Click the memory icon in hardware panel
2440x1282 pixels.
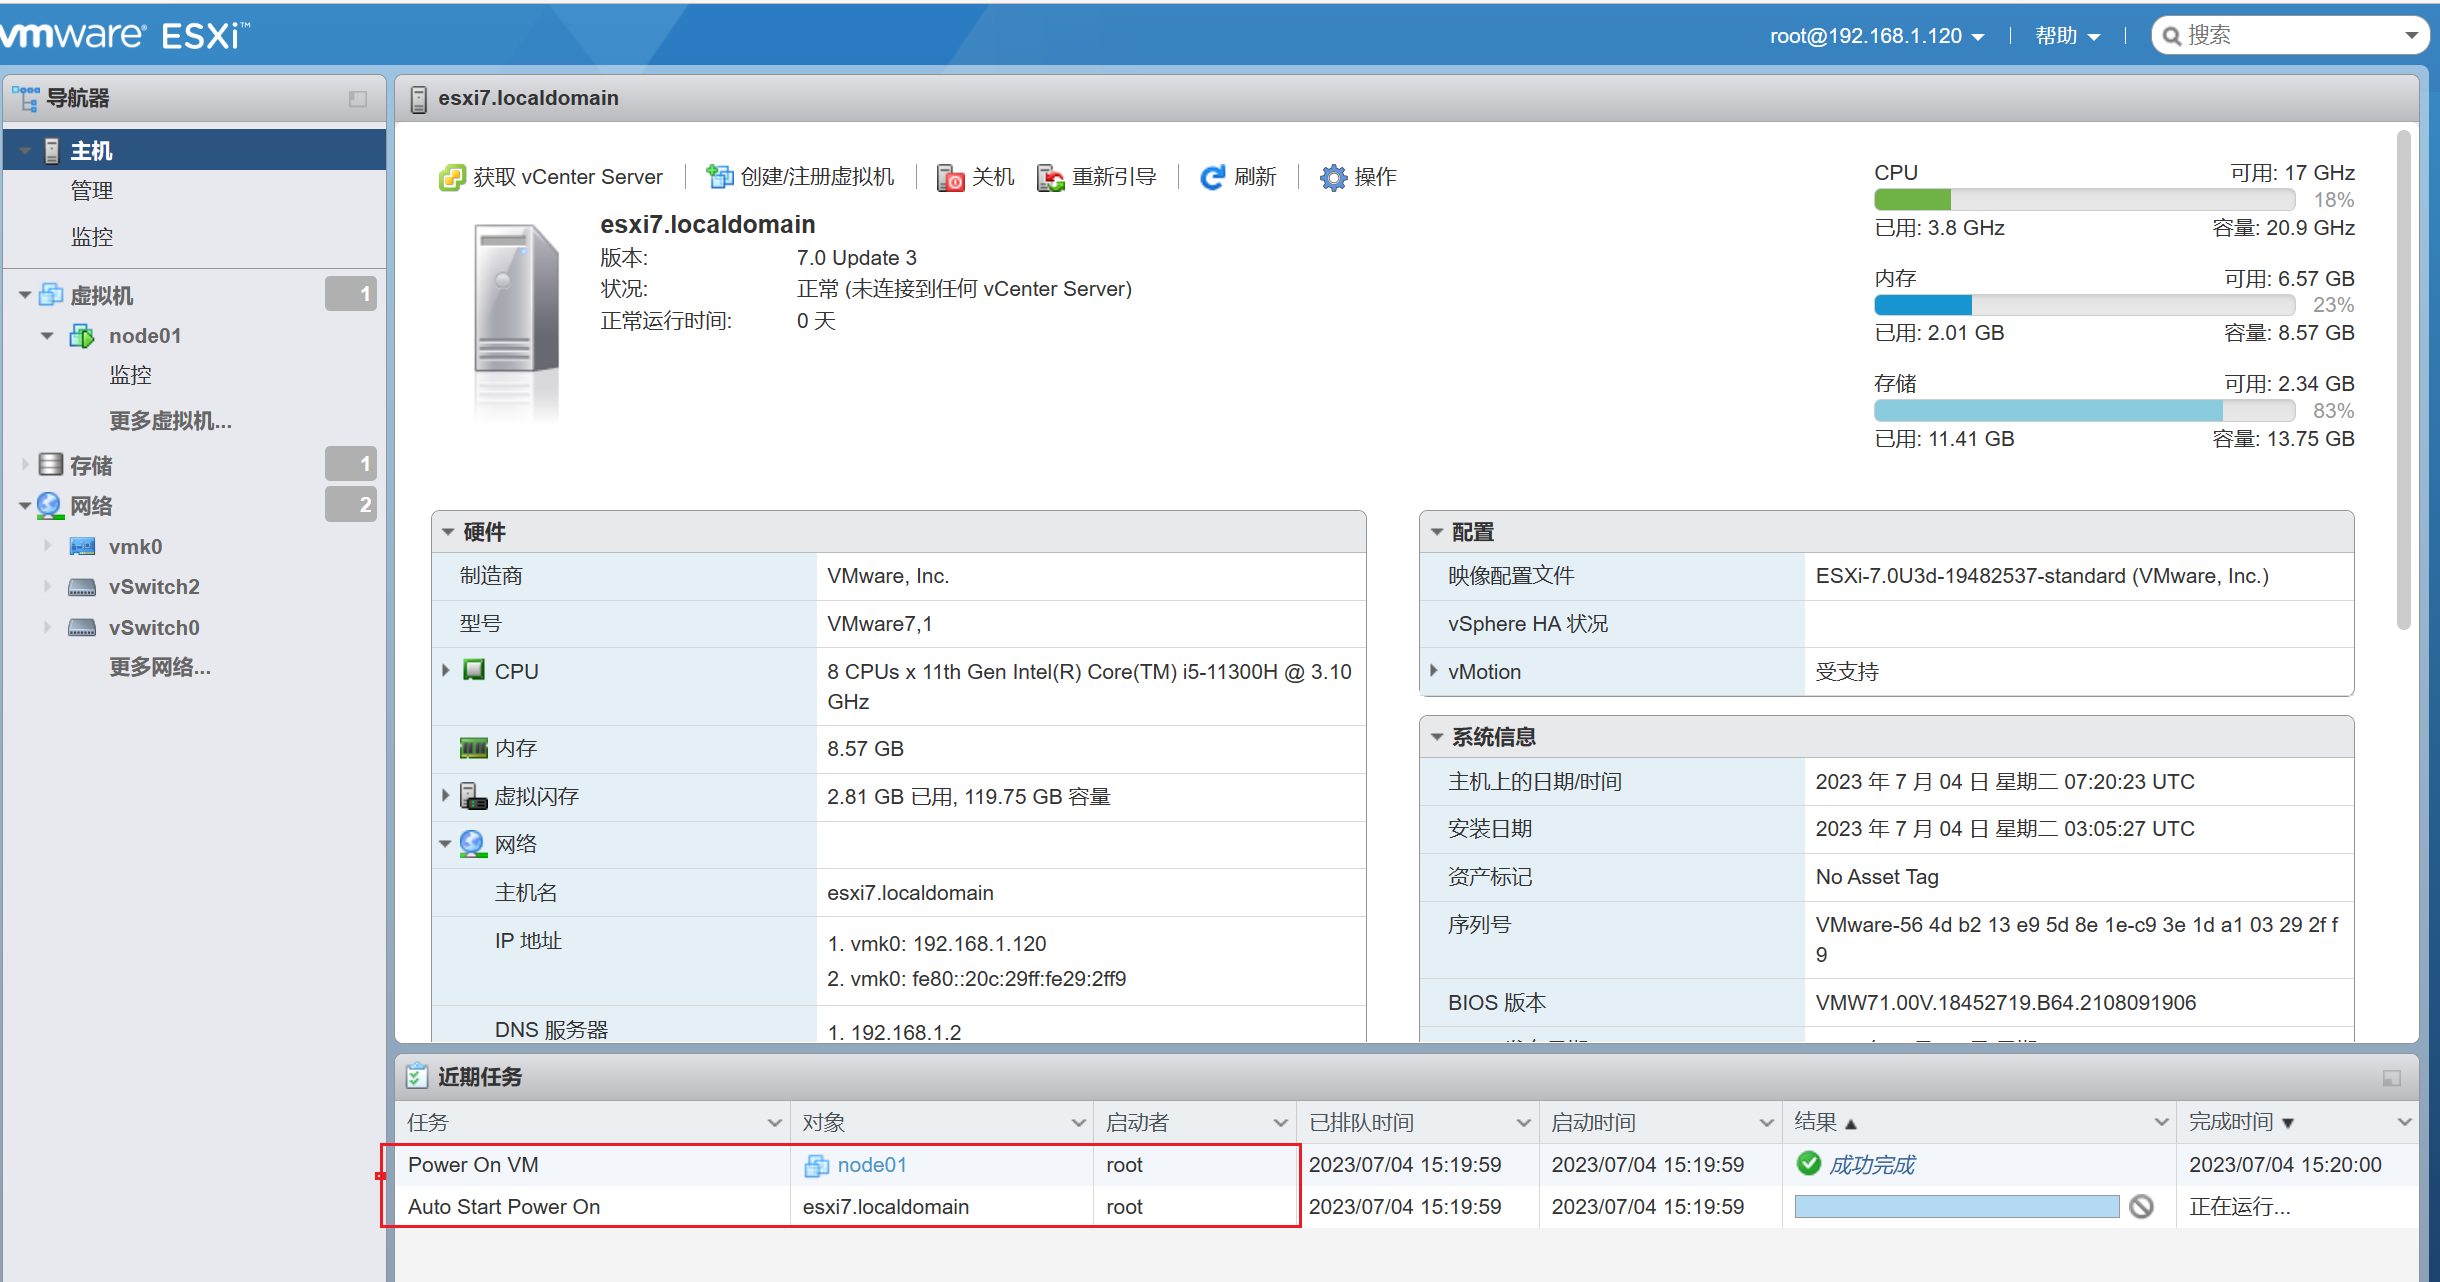[473, 748]
